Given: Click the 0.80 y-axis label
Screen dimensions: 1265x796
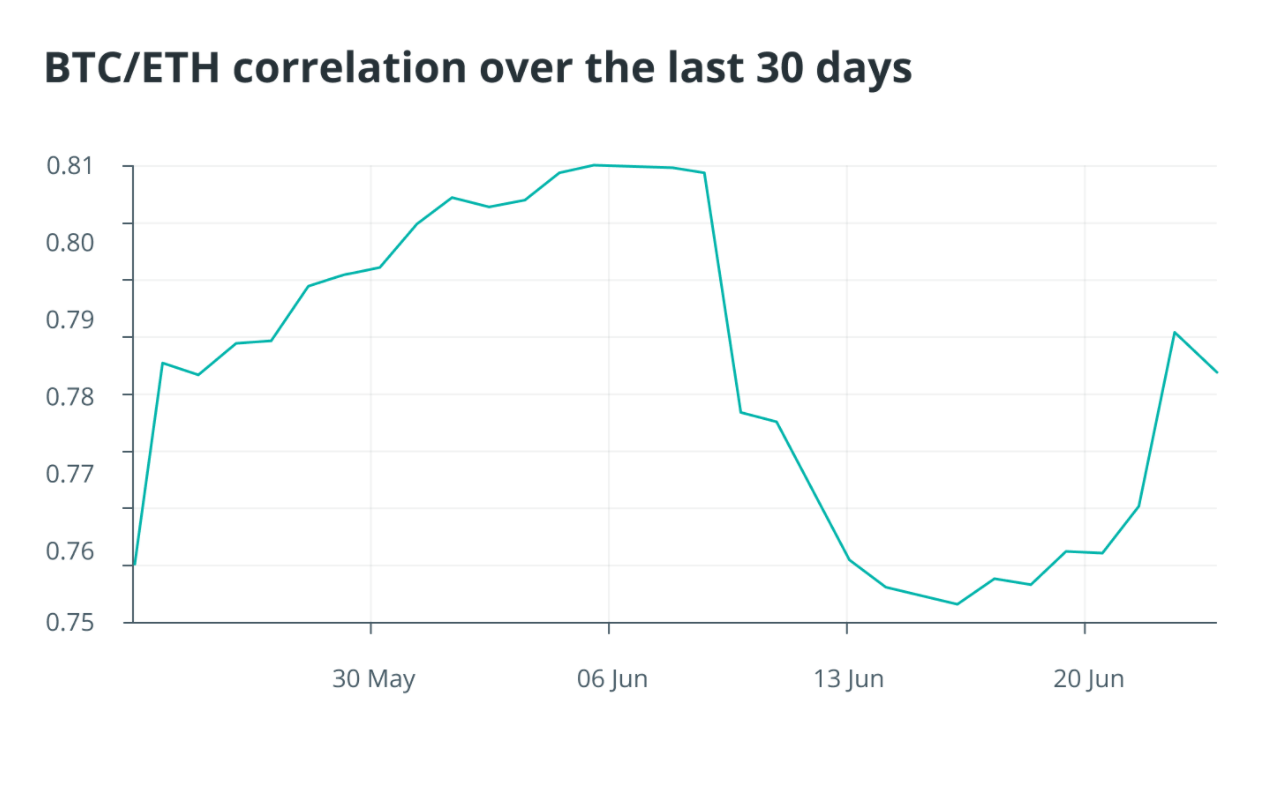Looking at the screenshot, I should pyautogui.click(x=71, y=243).
